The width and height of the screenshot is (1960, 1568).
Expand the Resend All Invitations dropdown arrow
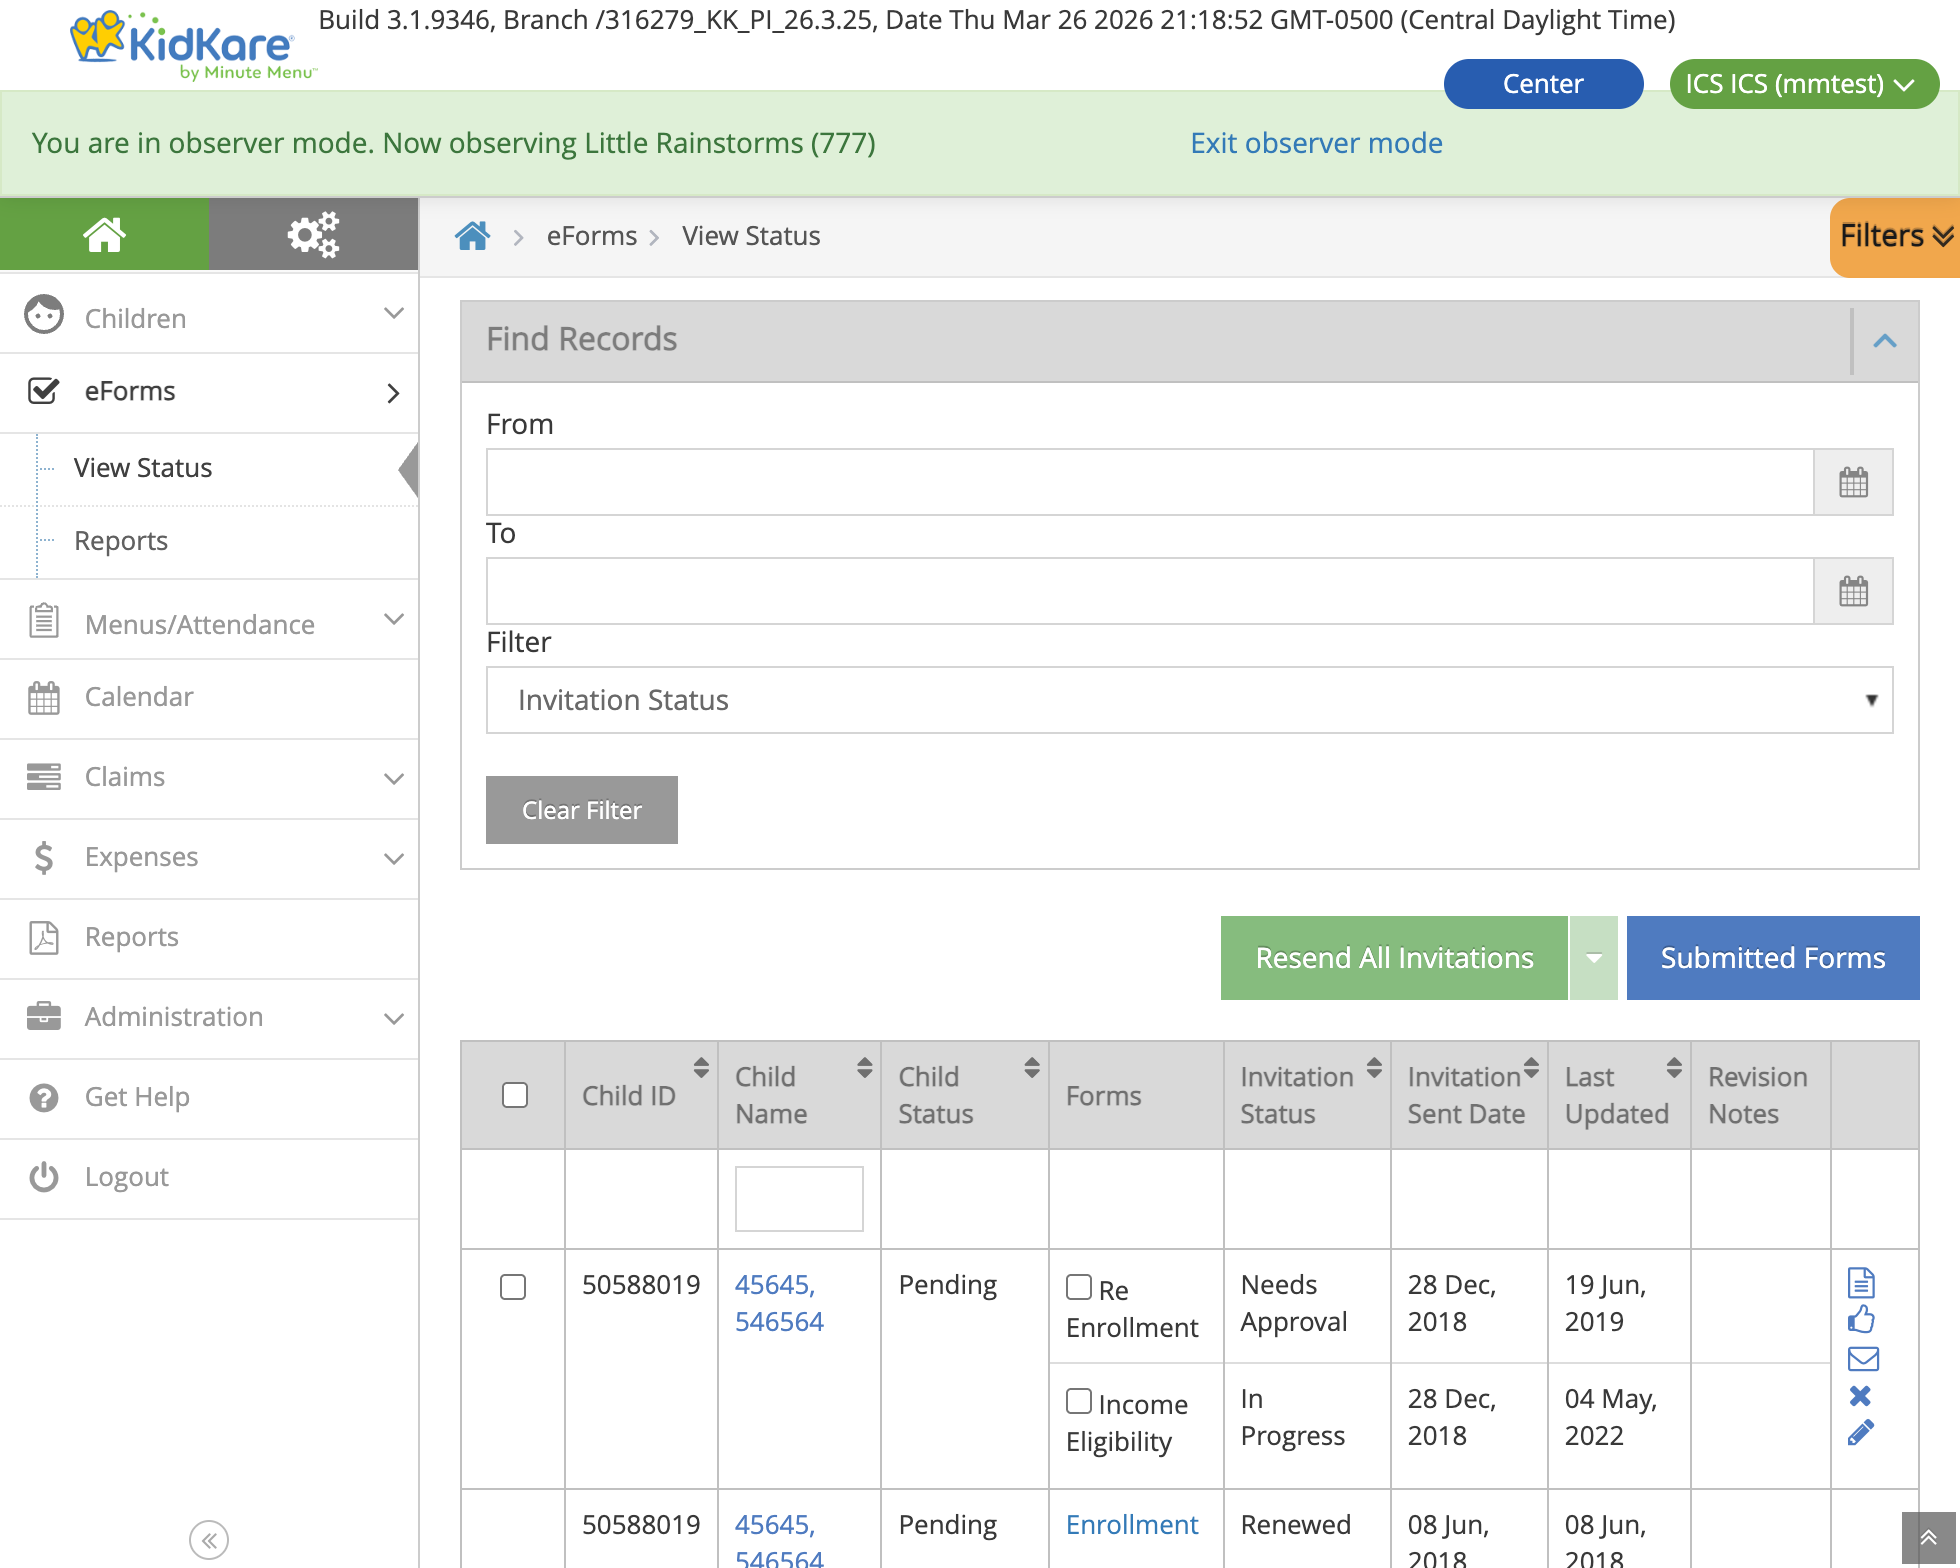[x=1593, y=957]
